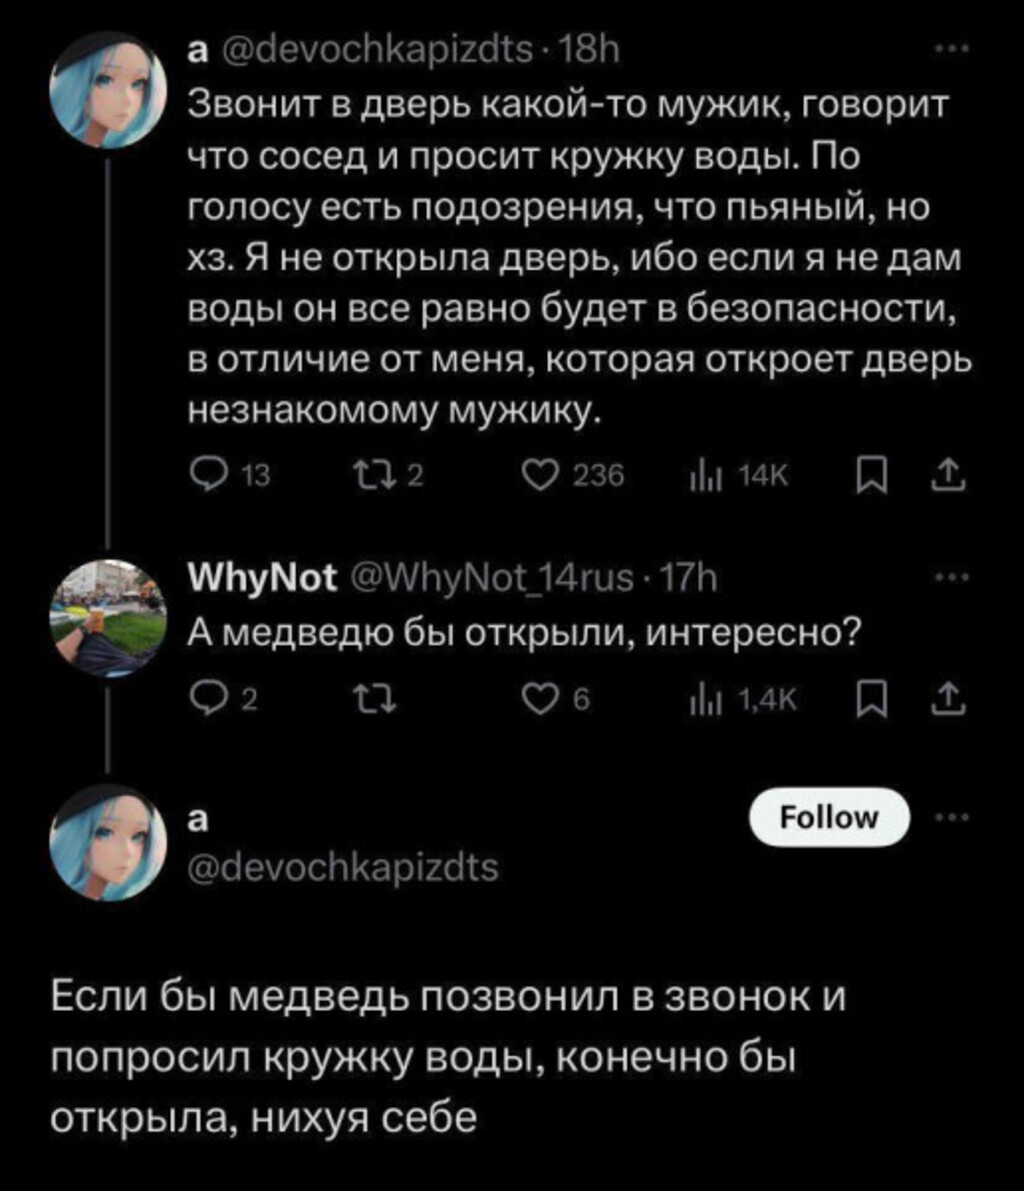Viewport: 1024px width, 1191px height.
Task: Open @devochkapizdts handle in the bottom tweet
Action: [344, 865]
